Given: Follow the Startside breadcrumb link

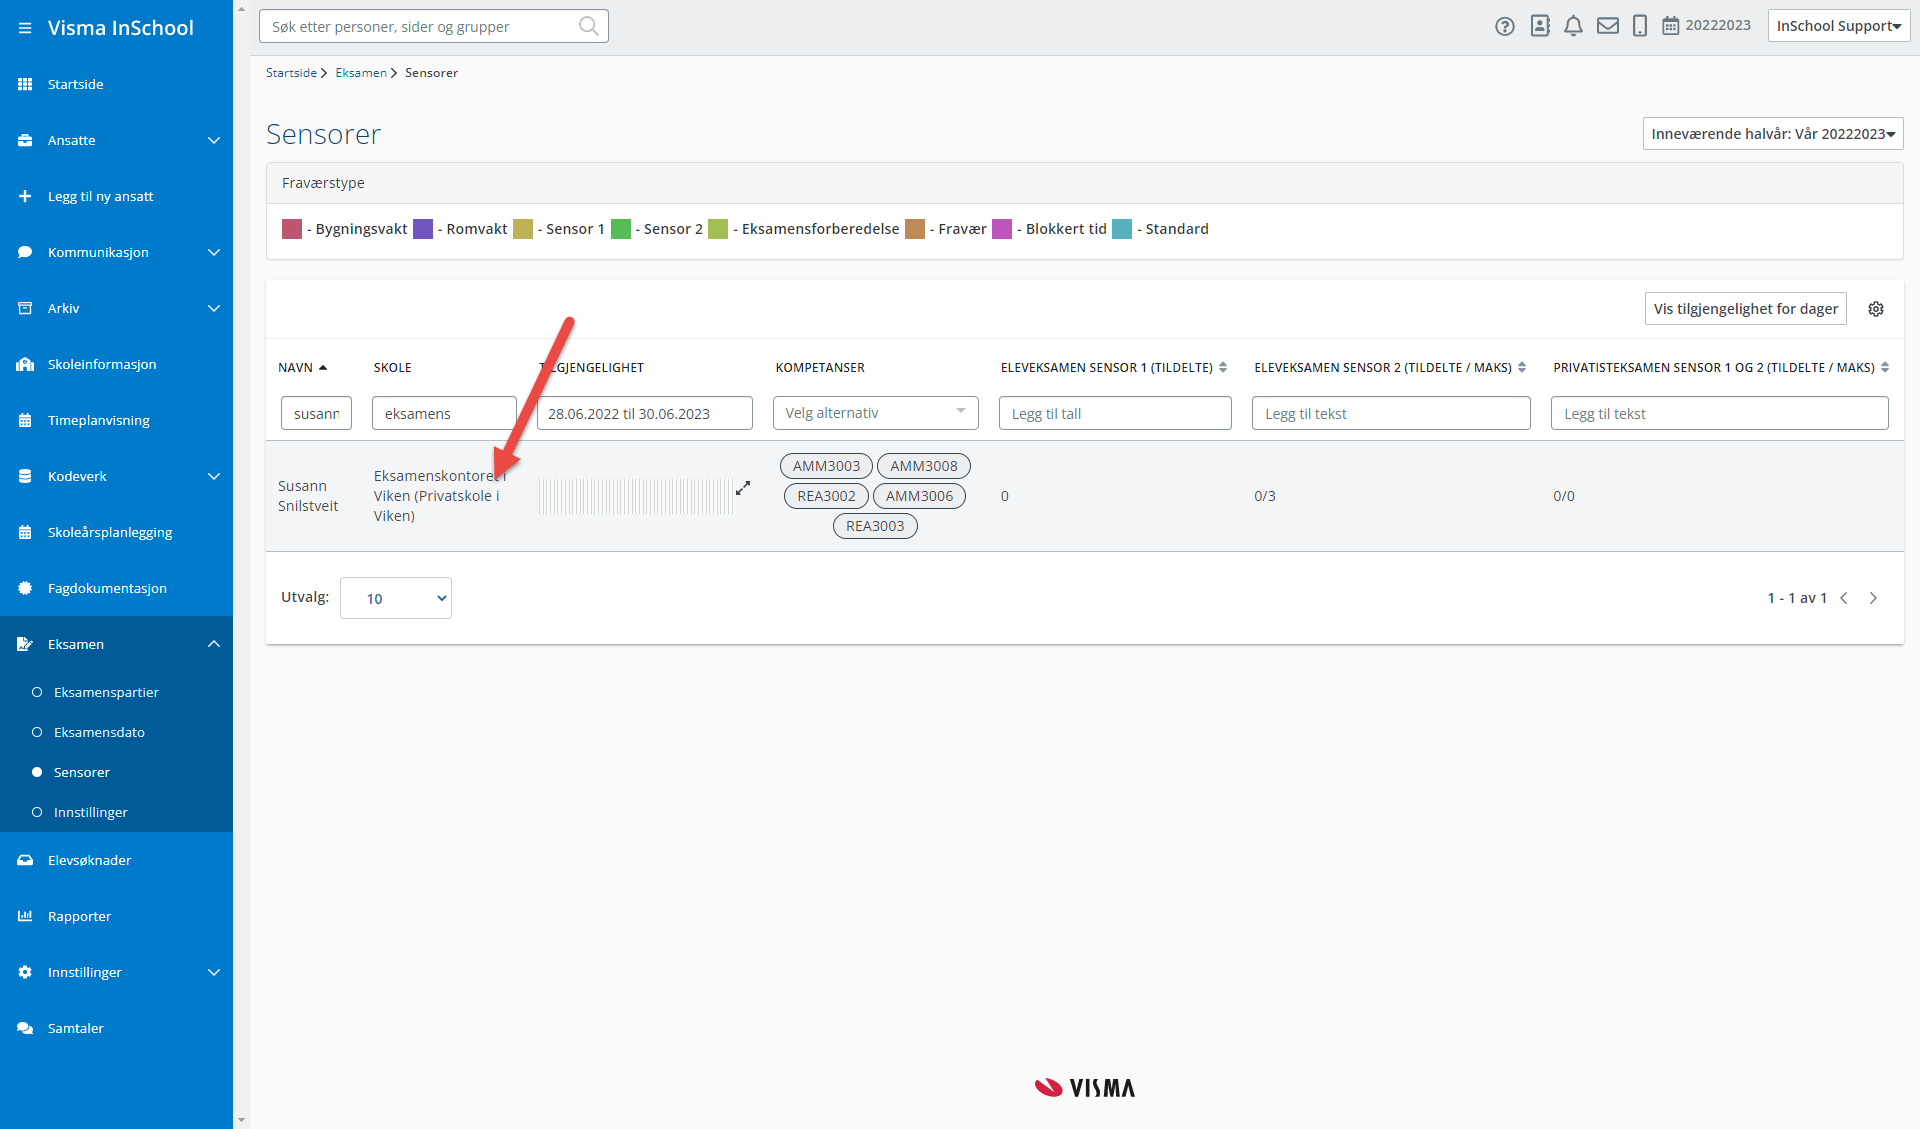Looking at the screenshot, I should click(291, 73).
